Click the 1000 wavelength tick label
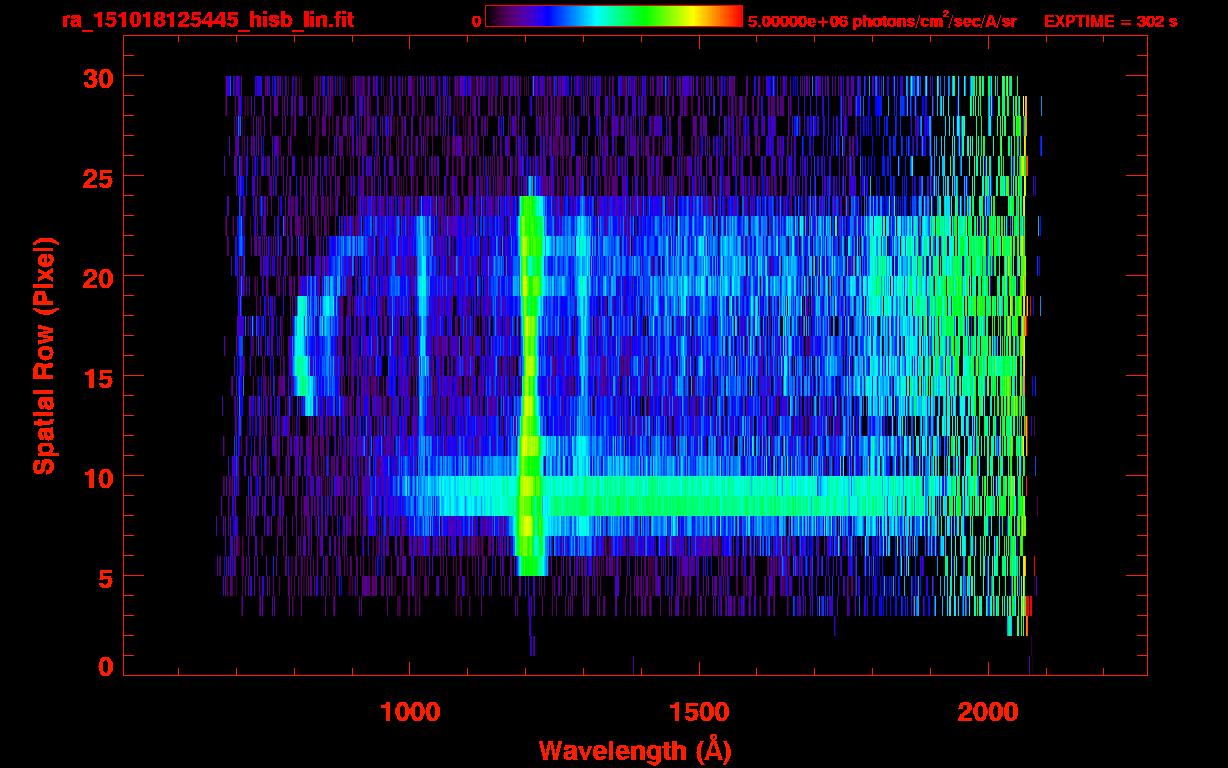The image size is (1228, 768). pyautogui.click(x=410, y=711)
